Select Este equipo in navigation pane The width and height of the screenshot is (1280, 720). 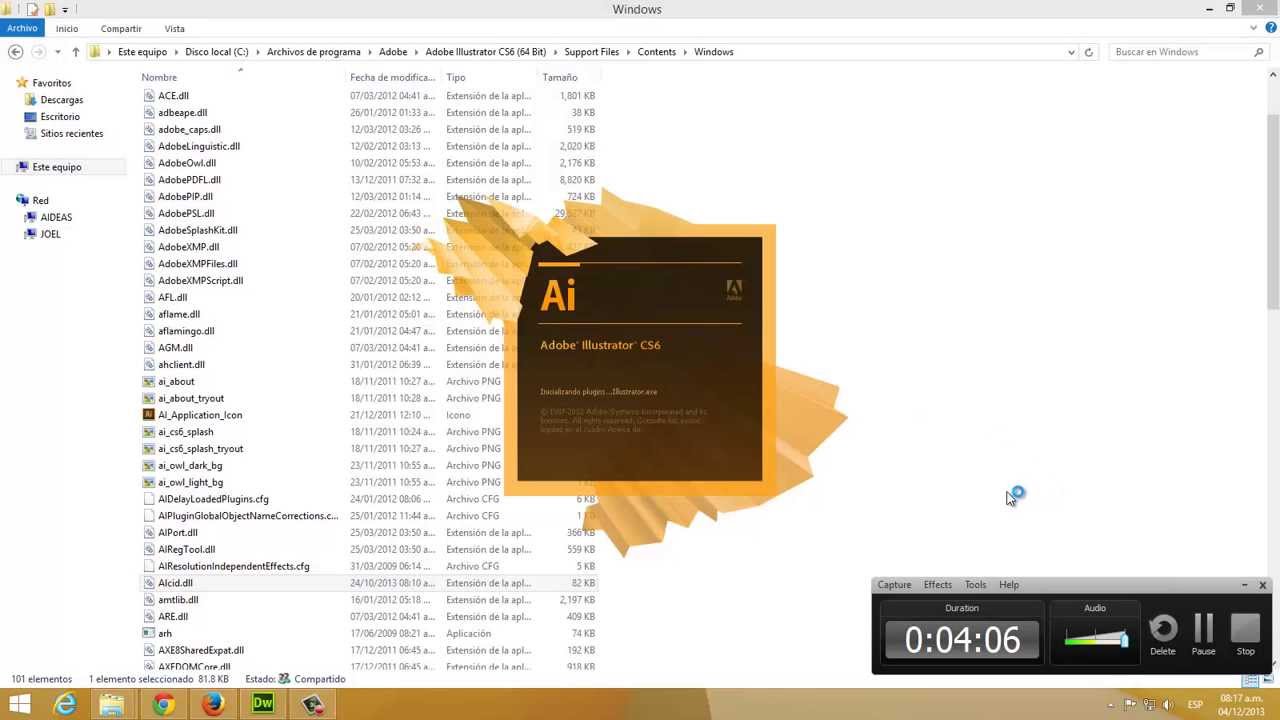point(56,167)
